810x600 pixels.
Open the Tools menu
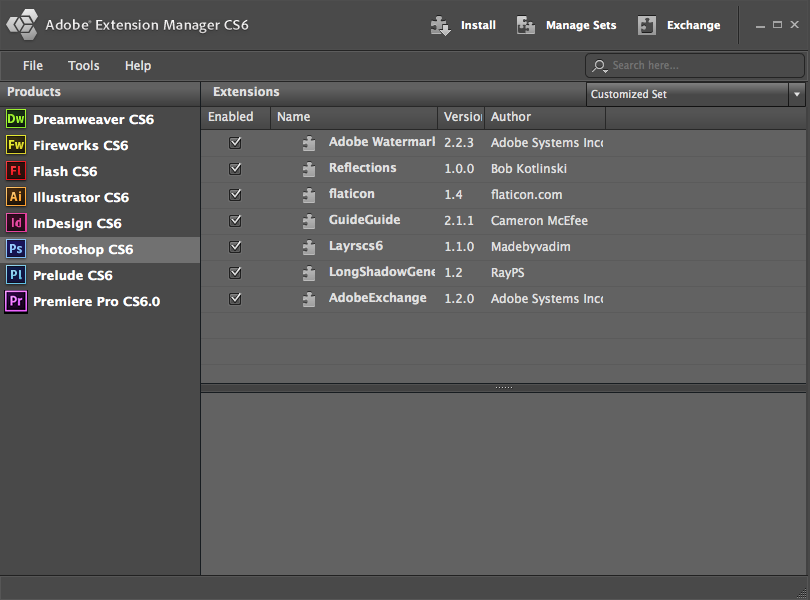[84, 66]
